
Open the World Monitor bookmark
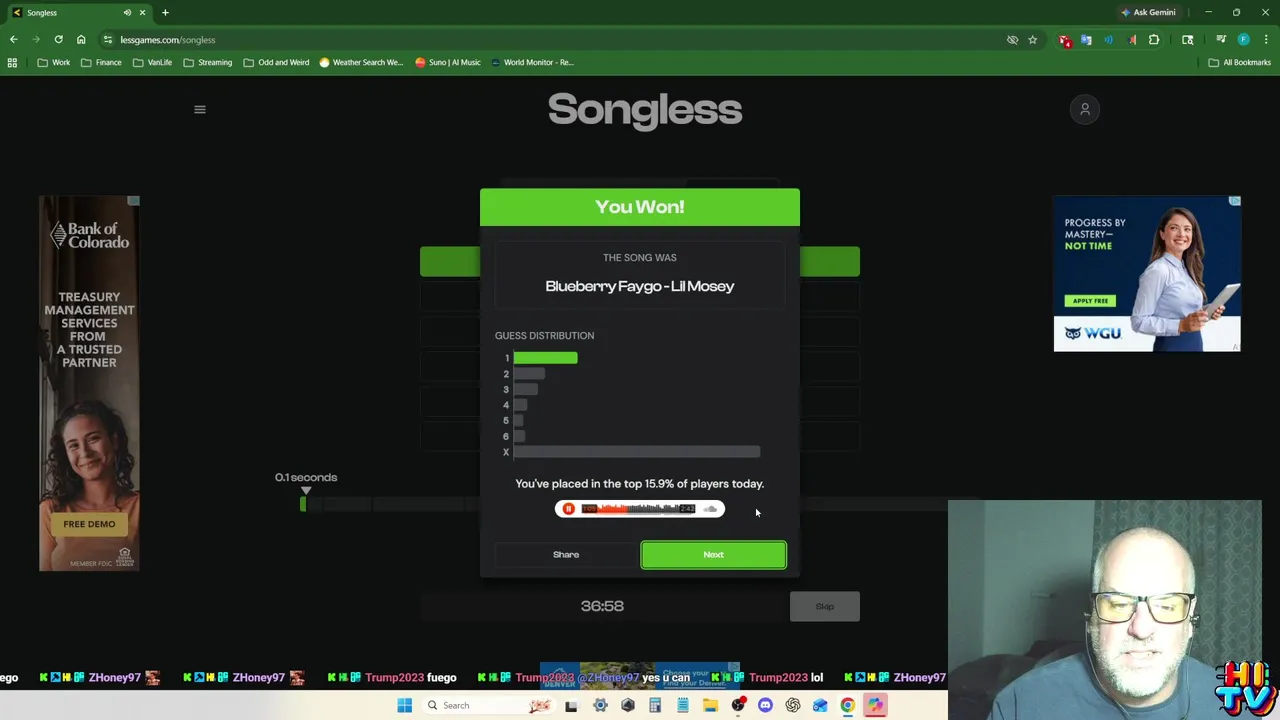click(x=532, y=62)
